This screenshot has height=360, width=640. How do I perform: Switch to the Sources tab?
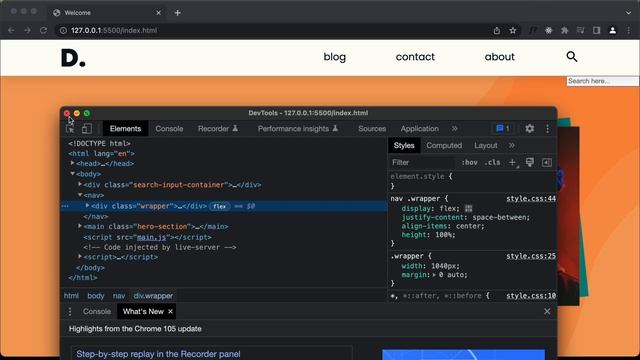(x=372, y=129)
